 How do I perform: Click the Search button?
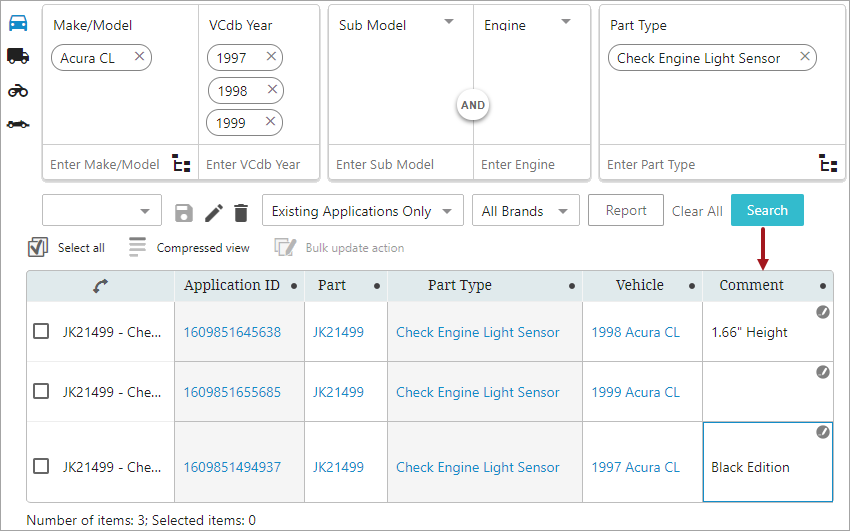[x=767, y=210]
